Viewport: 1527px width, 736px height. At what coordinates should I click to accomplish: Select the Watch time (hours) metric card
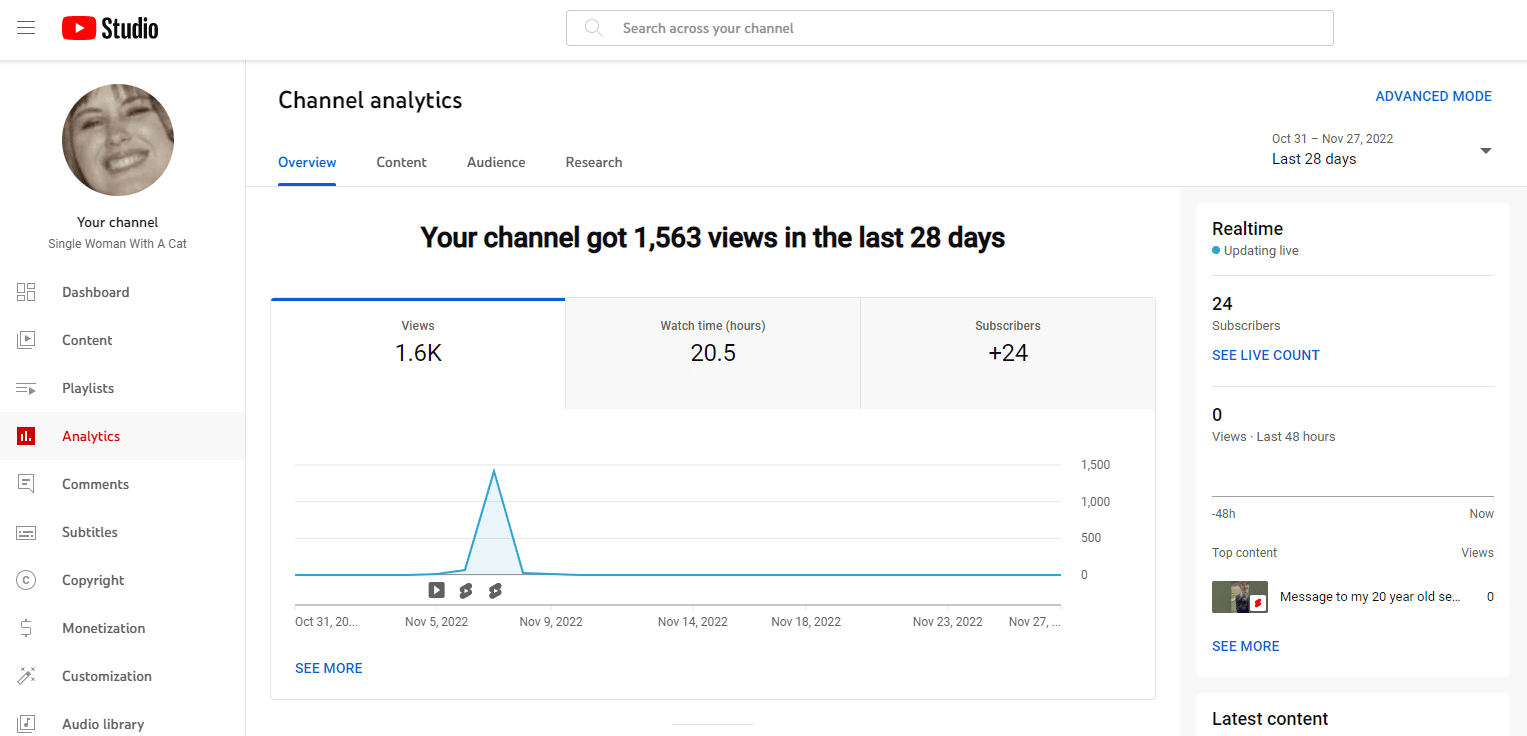click(713, 342)
